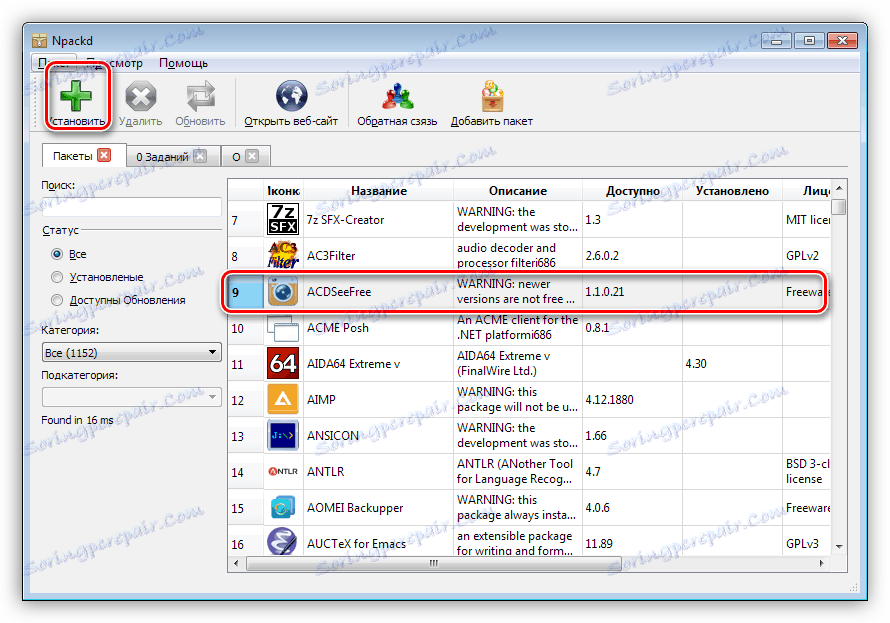Click the AUCTeX for Emacs icon
Screen dimensions: 890x623
283,542
